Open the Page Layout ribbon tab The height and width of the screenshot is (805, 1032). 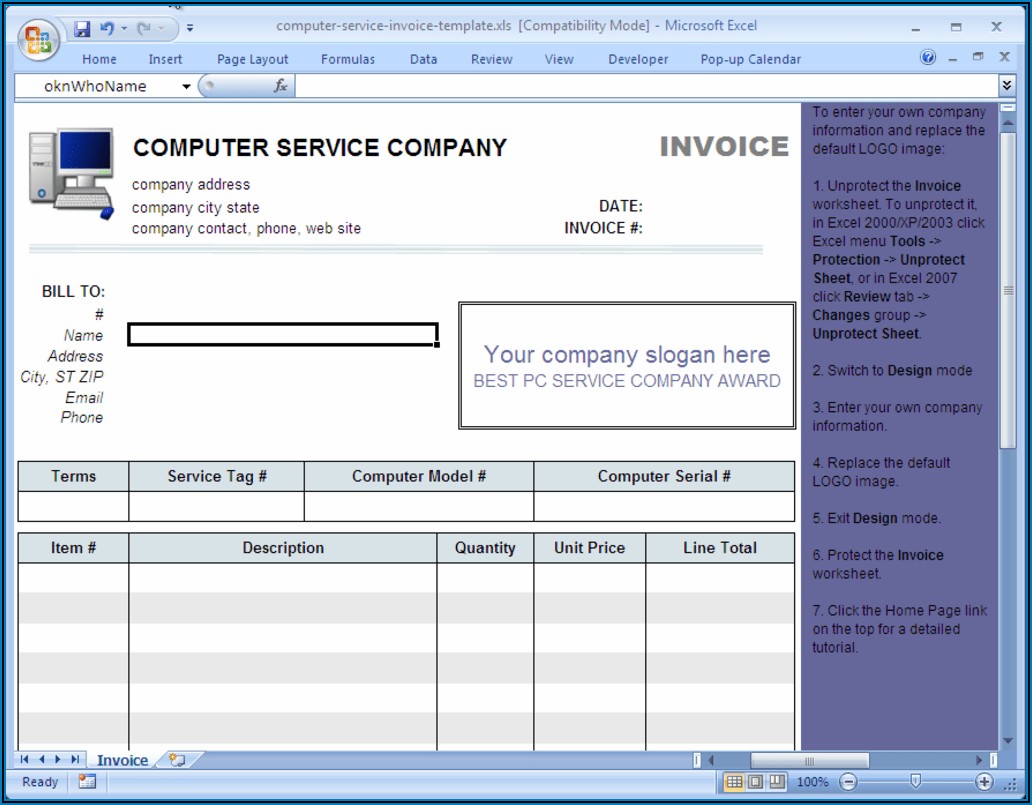(252, 59)
